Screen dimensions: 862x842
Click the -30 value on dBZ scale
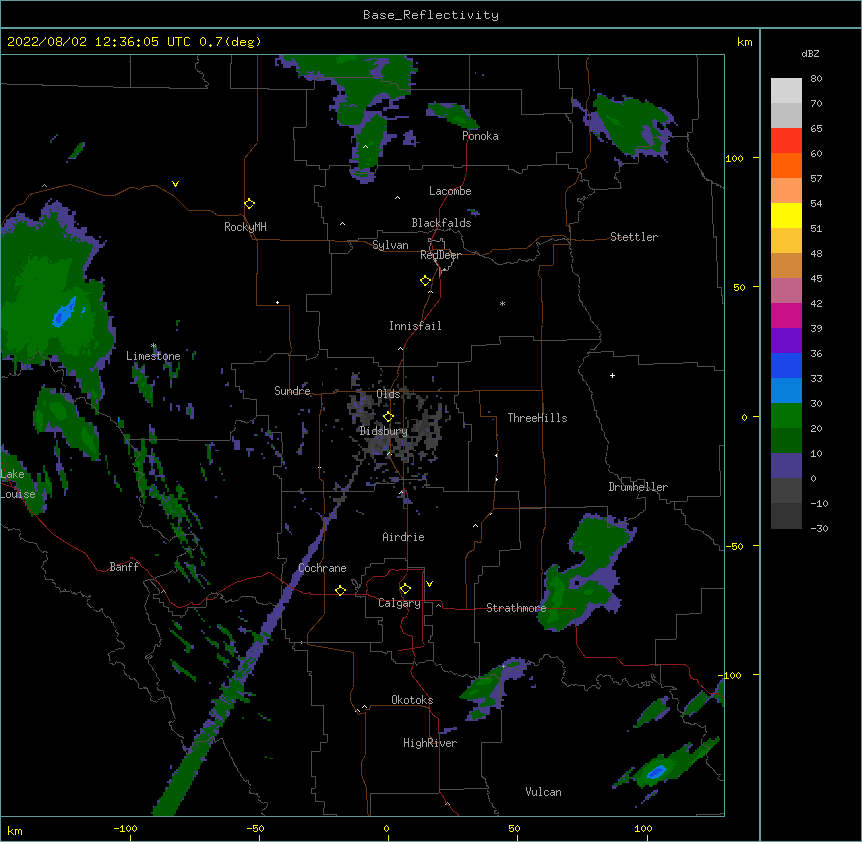tap(819, 529)
